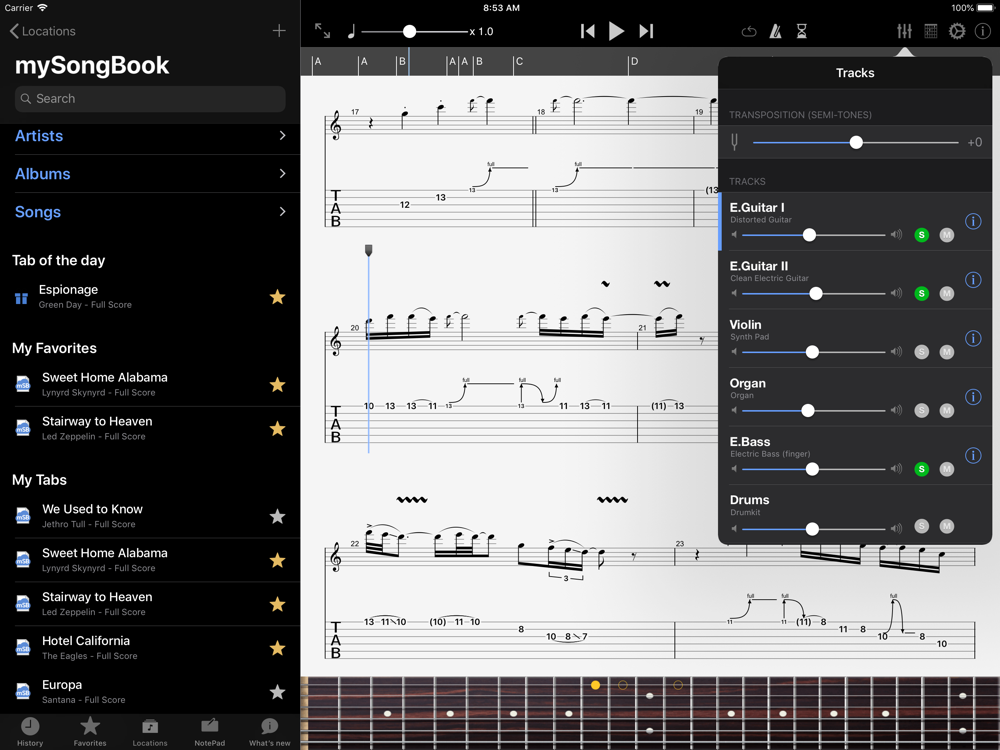Open E.Guitar I track info
The image size is (1000, 750).
tap(973, 221)
